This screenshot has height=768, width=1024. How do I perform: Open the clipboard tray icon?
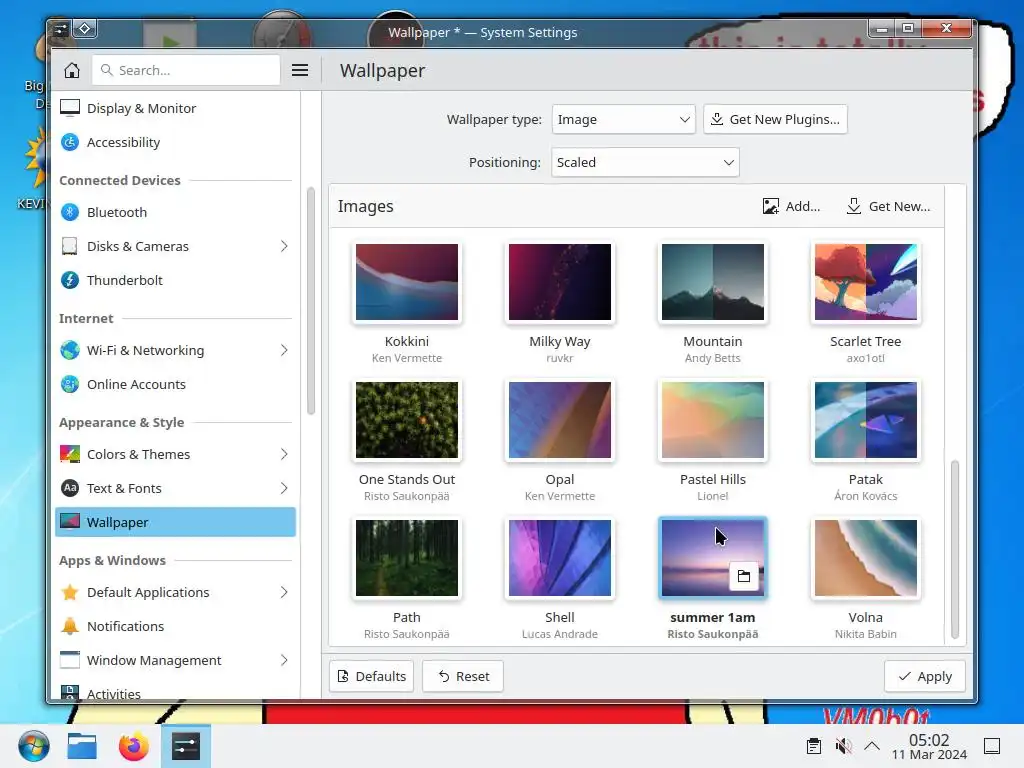(814, 746)
